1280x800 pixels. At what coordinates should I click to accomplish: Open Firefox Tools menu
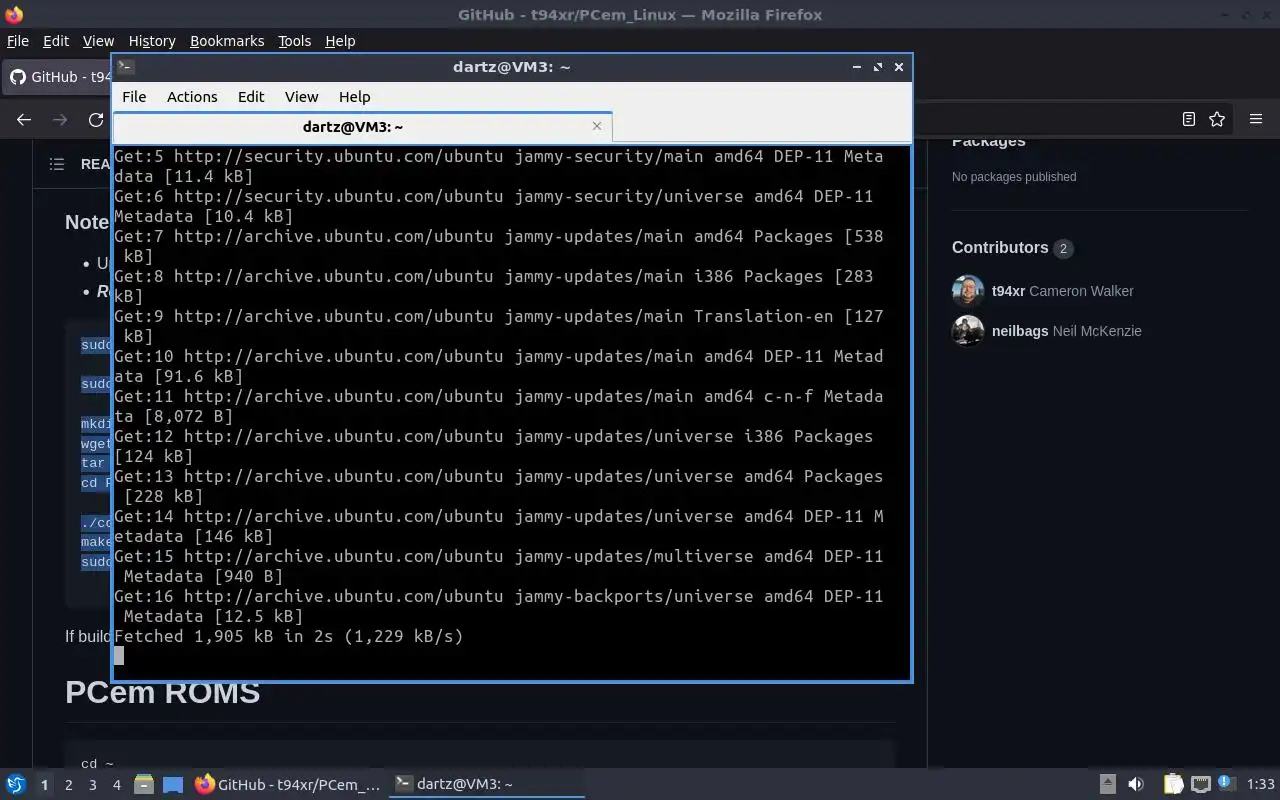[x=294, y=41]
